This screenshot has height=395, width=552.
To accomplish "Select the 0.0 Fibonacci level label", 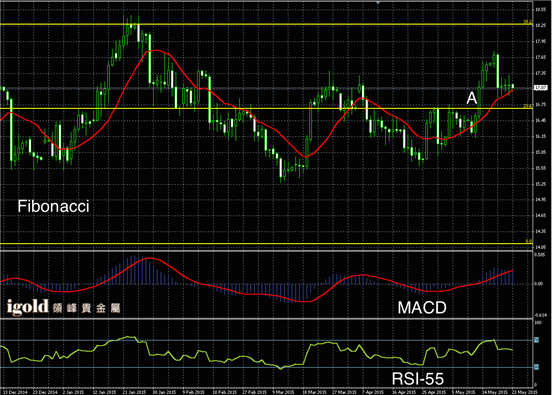I will tap(529, 241).
